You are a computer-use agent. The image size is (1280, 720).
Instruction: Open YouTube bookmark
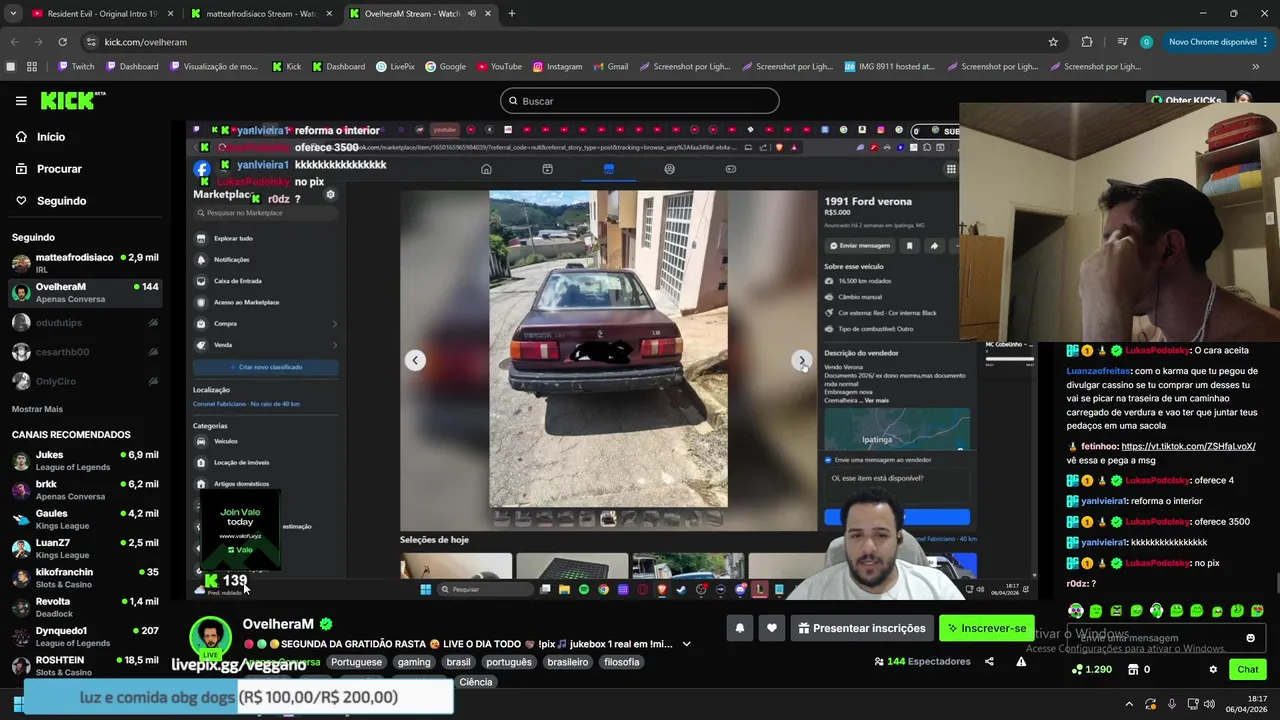tap(499, 67)
